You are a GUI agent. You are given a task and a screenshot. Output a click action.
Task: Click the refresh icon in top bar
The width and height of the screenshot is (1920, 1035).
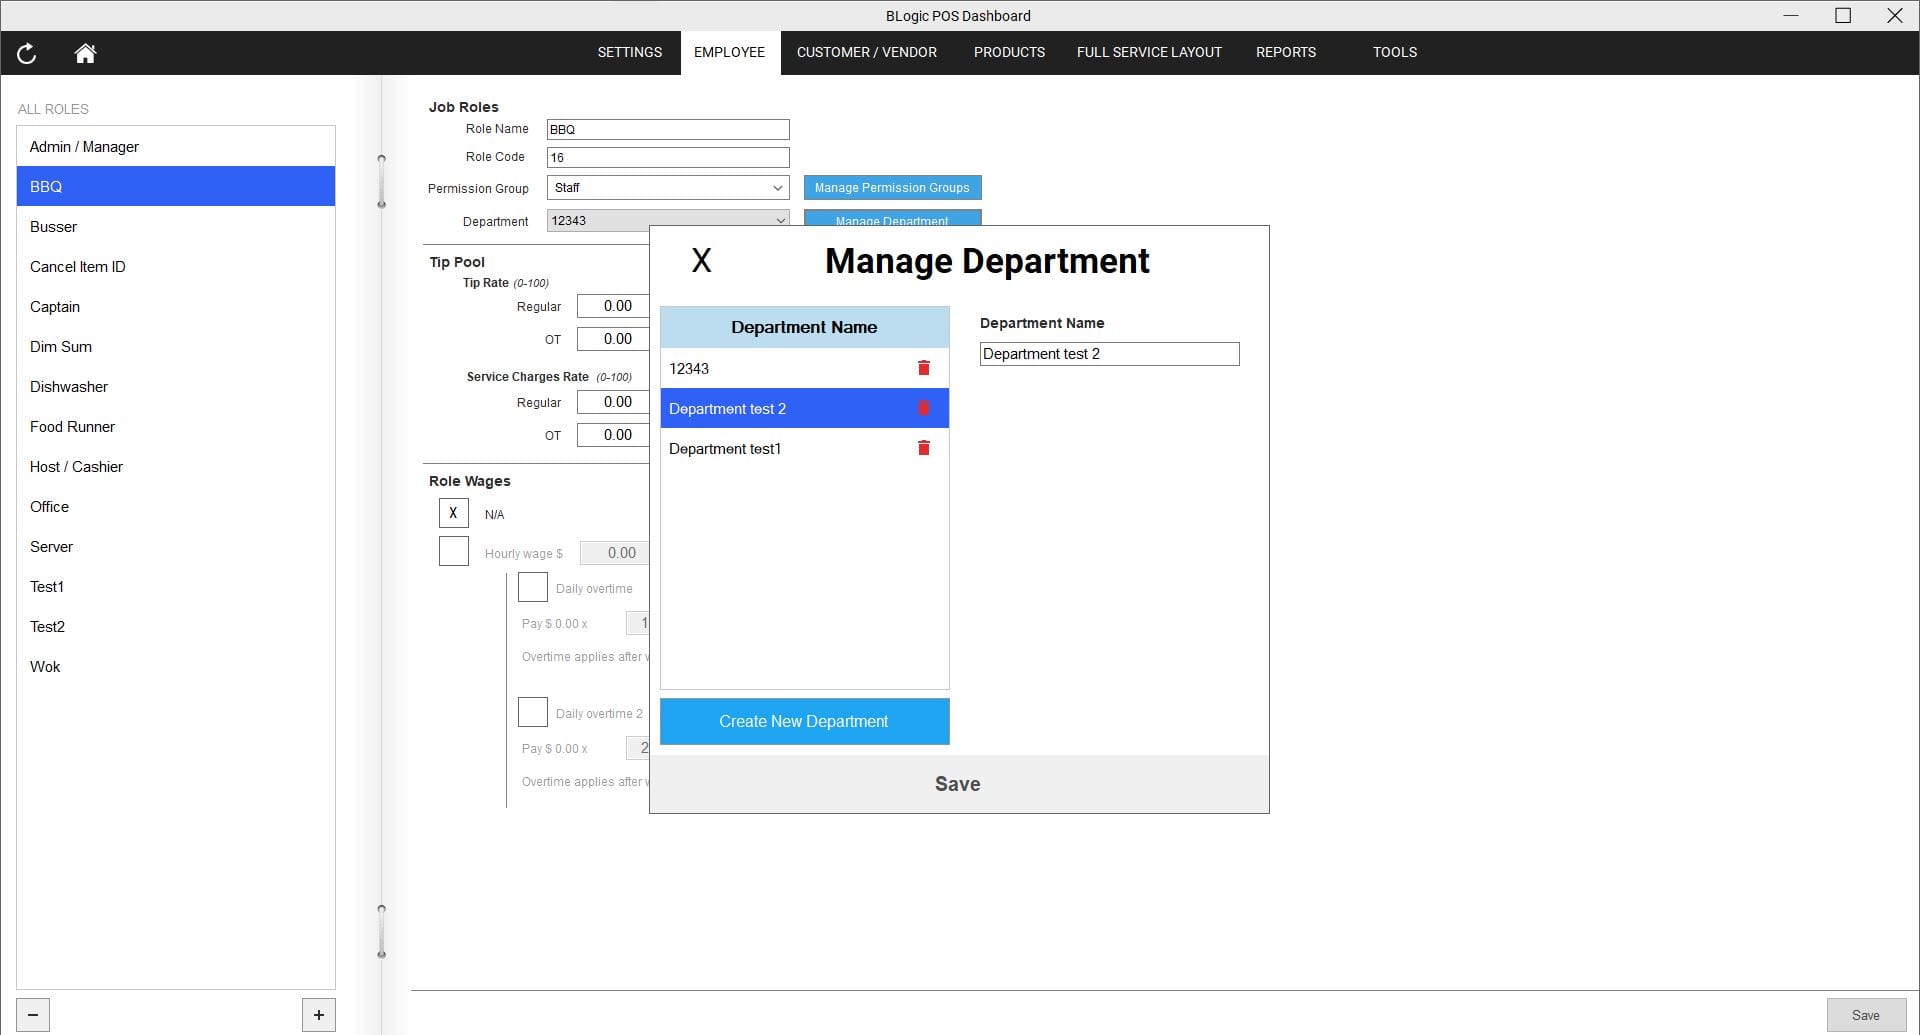(27, 53)
